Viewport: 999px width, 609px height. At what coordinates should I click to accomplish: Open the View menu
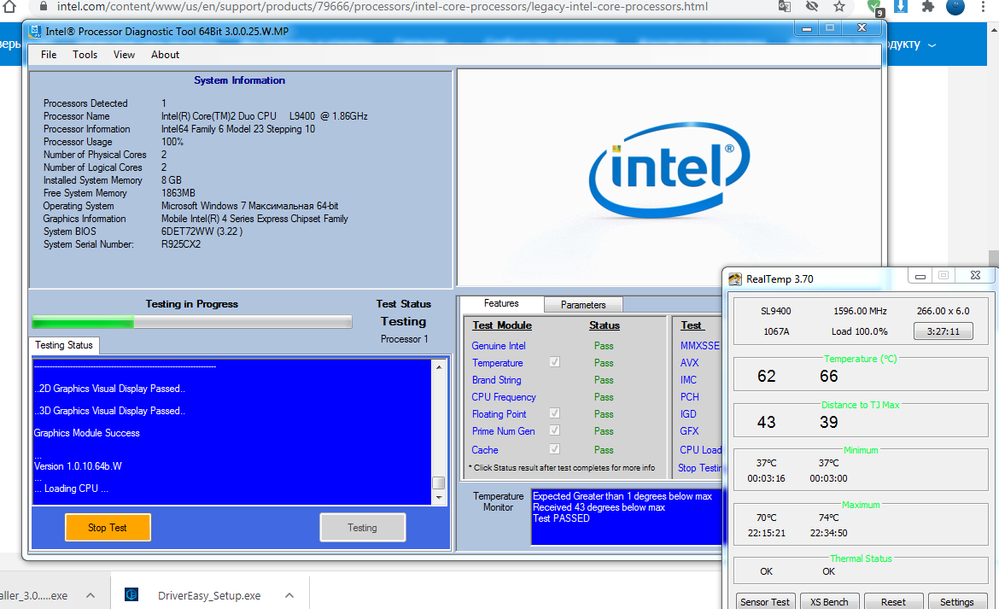[x=124, y=55]
